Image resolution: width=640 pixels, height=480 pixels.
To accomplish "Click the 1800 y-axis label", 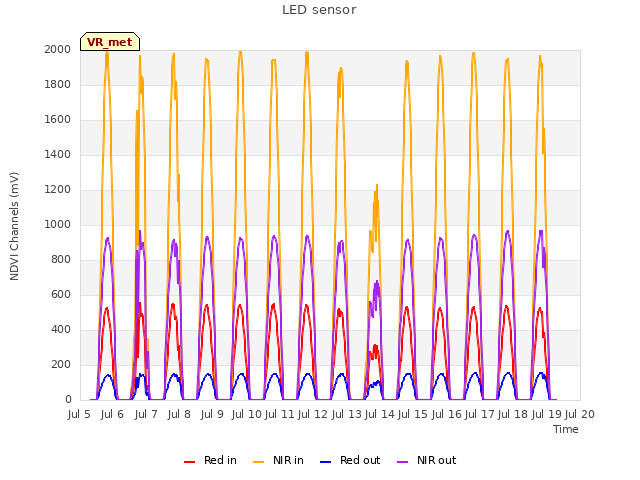I will 58,84.
